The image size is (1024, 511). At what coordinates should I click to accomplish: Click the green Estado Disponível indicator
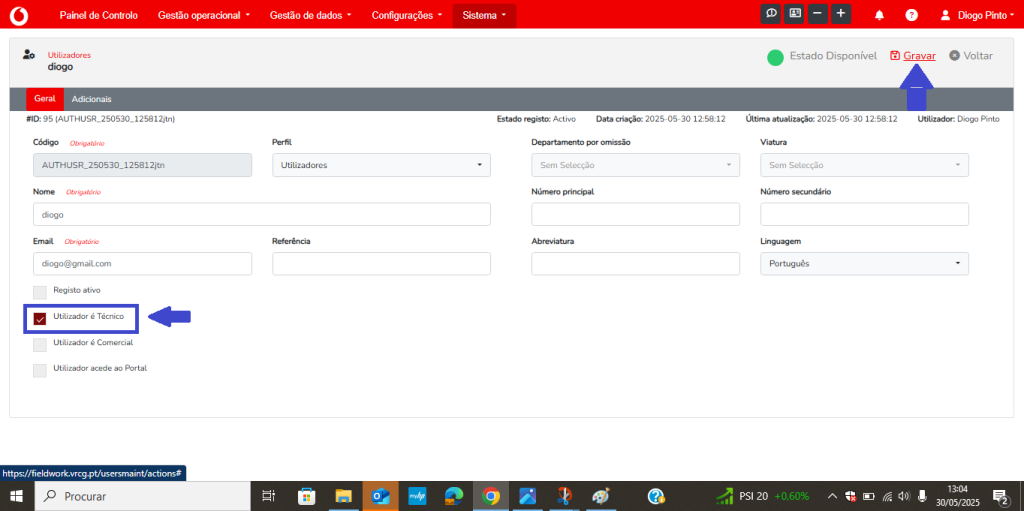pyautogui.click(x=775, y=58)
